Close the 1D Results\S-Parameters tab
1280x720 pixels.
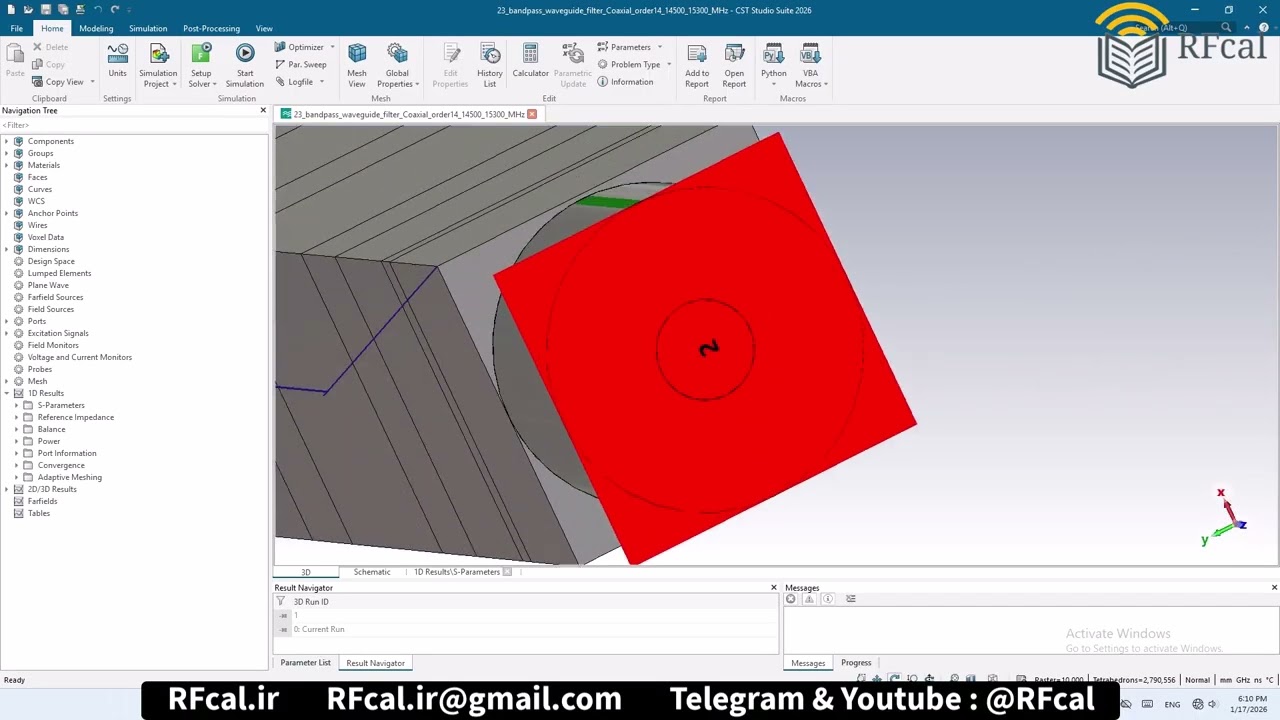click(x=507, y=572)
